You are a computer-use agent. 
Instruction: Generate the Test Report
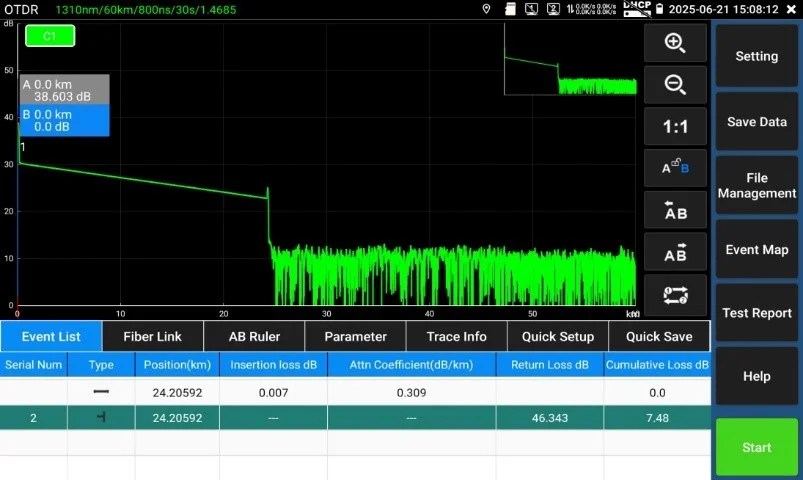pyautogui.click(x=756, y=313)
